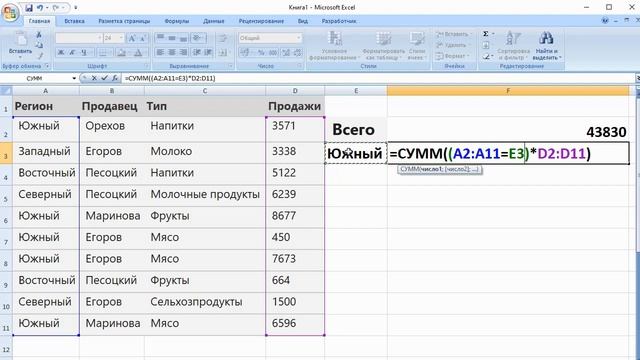Align text to the left

click(x=160, y=52)
